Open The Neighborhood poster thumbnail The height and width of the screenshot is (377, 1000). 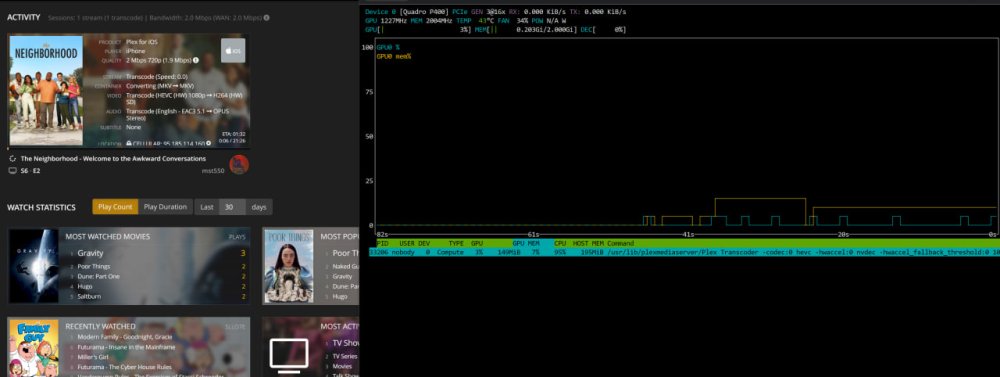(45, 91)
